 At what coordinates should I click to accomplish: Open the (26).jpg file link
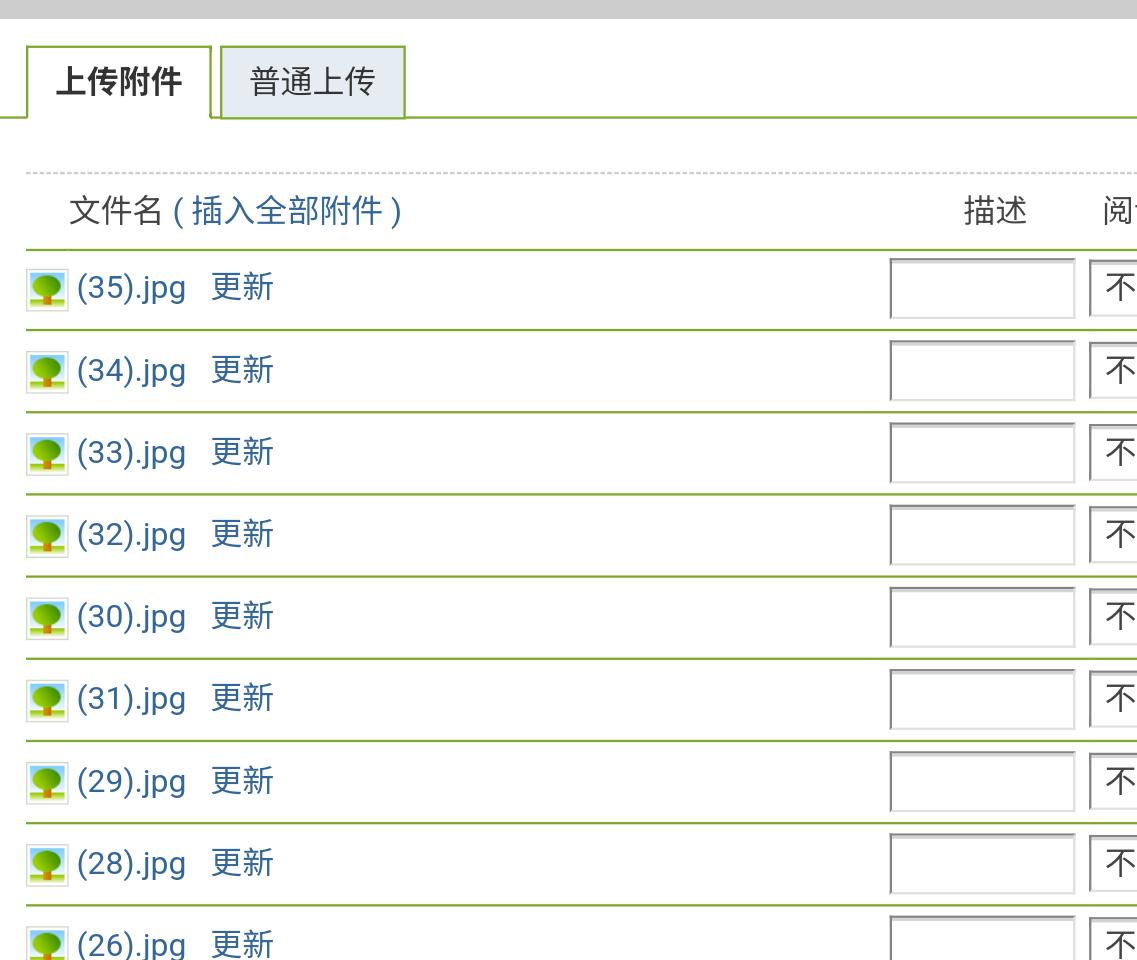pos(131,944)
